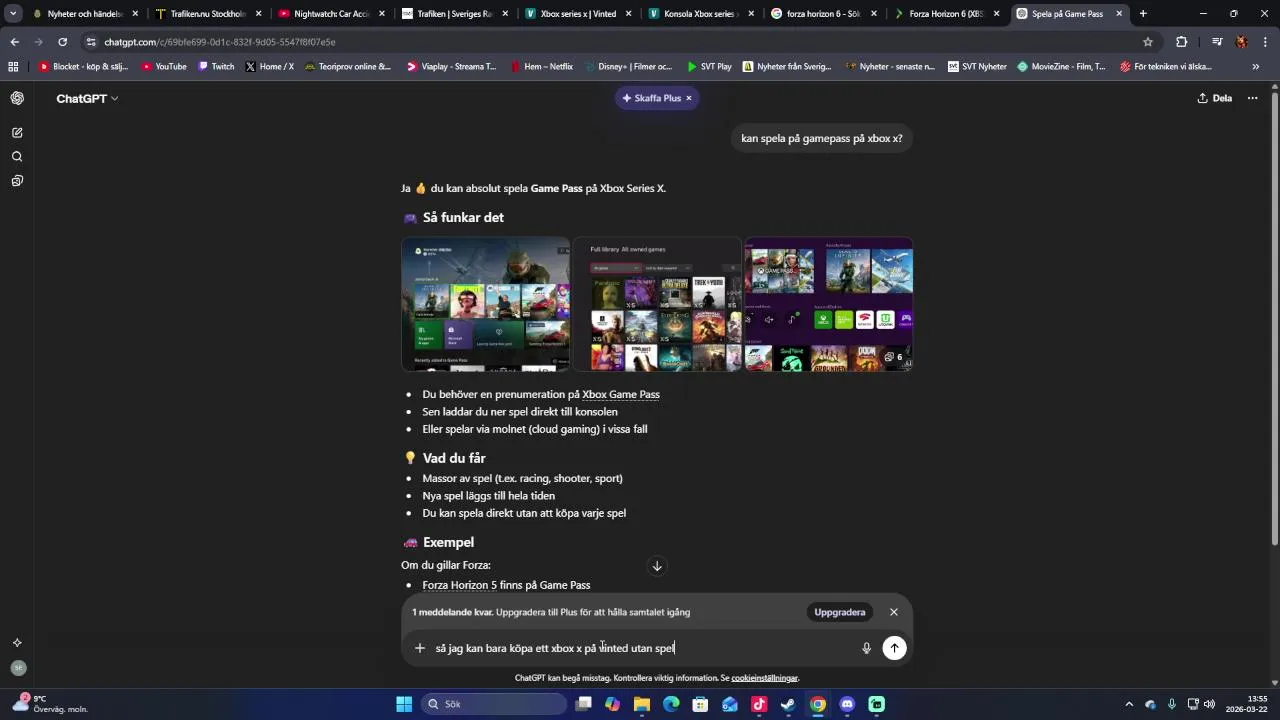Click the ChatGPT logo in the sidebar
The width and height of the screenshot is (1280, 720).
pyautogui.click(x=17, y=98)
